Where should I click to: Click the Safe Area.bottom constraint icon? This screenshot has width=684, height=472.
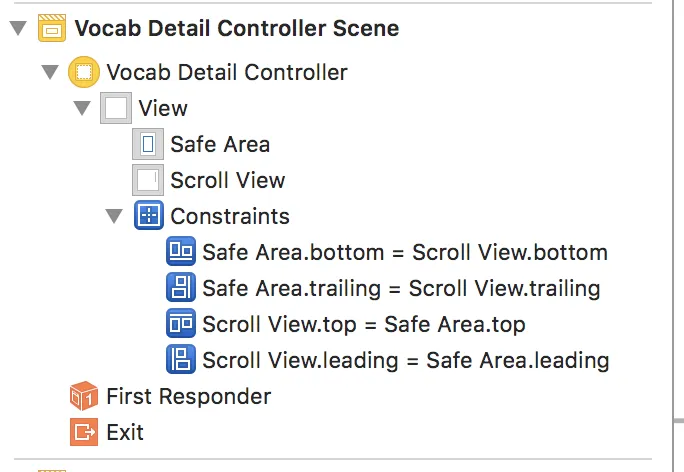[x=180, y=252]
